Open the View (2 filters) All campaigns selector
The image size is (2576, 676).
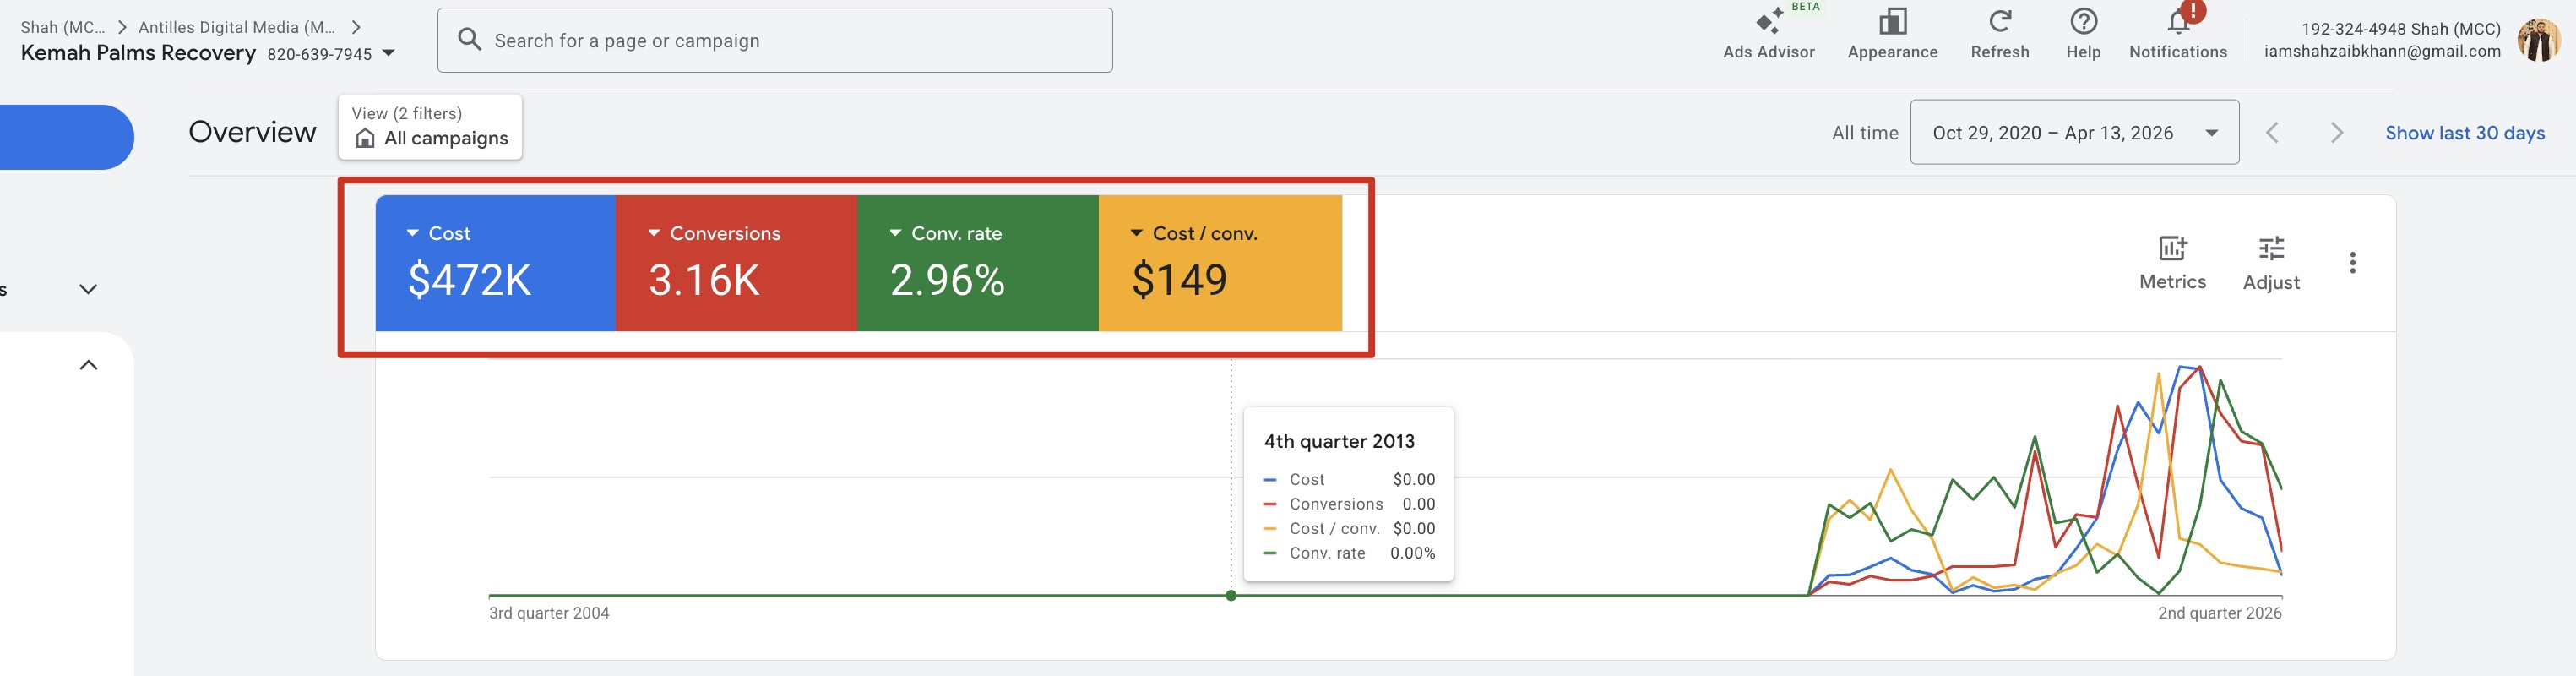430,127
